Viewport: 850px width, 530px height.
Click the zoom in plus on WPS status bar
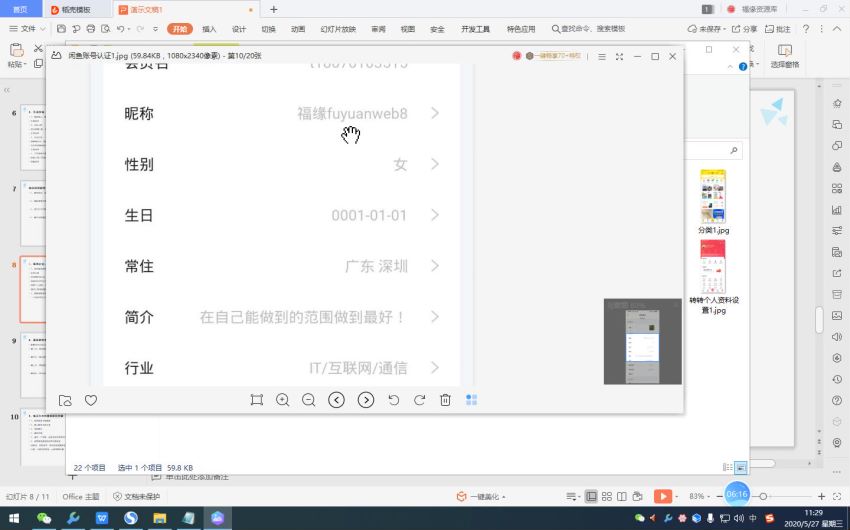pyautogui.click(x=821, y=496)
